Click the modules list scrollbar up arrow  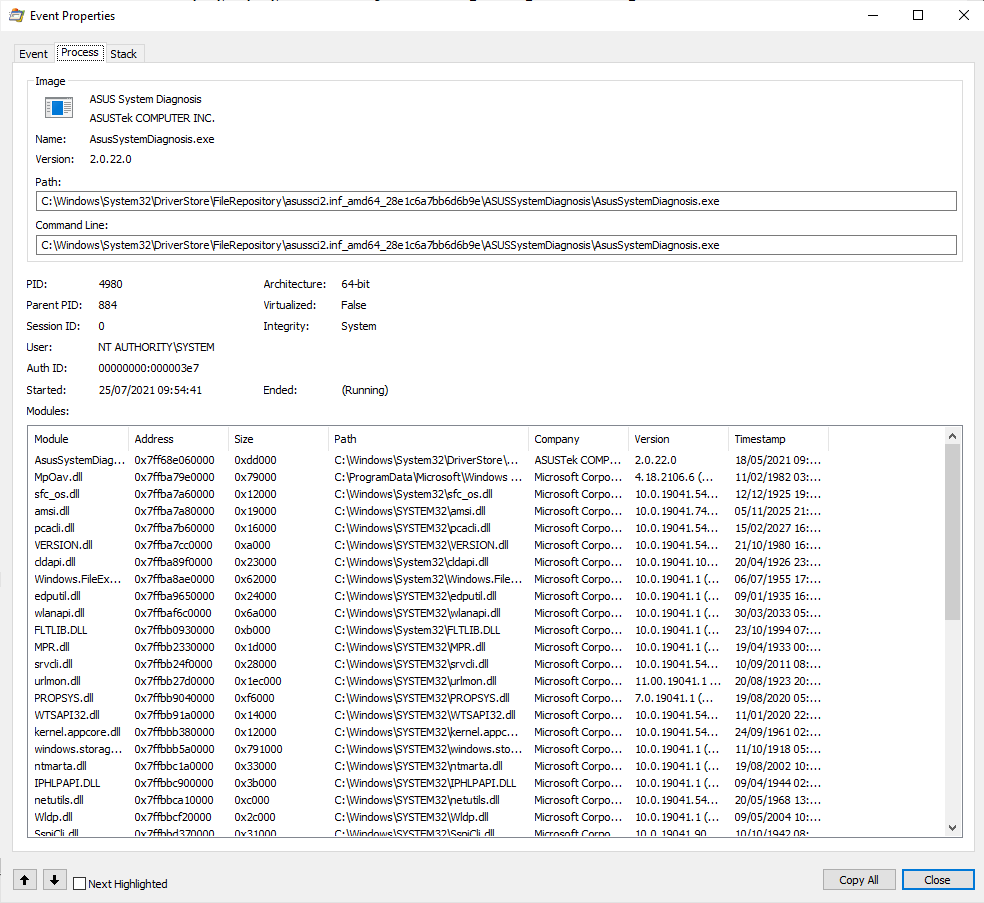[x=952, y=436]
